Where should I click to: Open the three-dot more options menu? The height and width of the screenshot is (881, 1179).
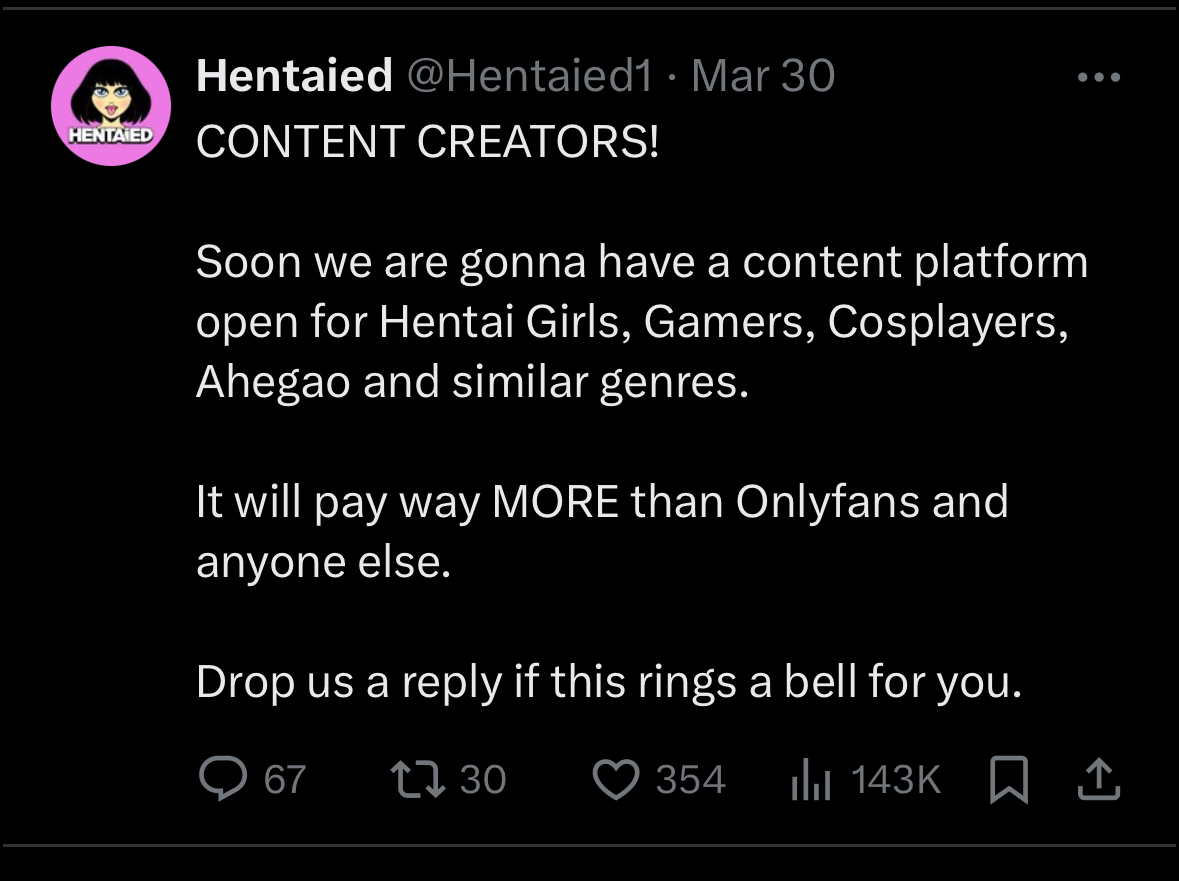[x=1100, y=77]
